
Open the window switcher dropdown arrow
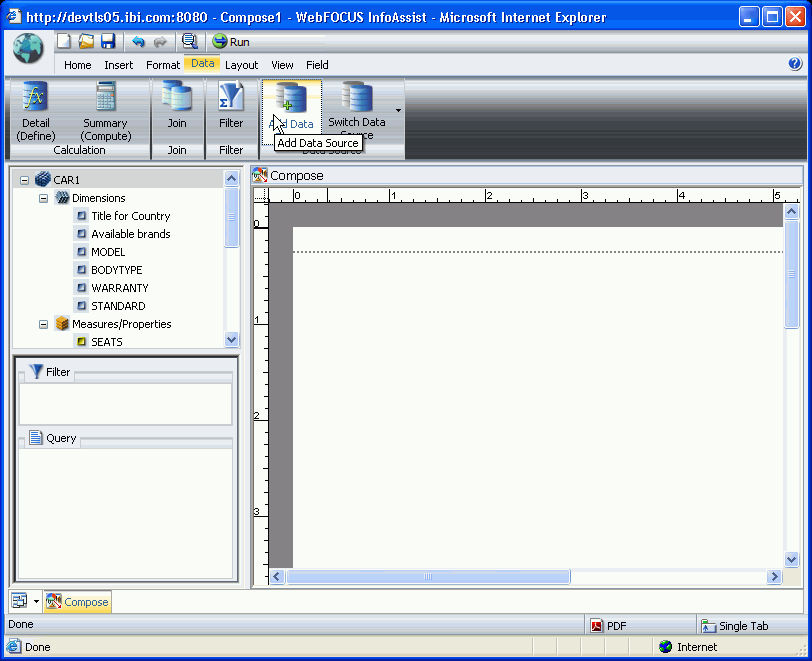point(36,601)
